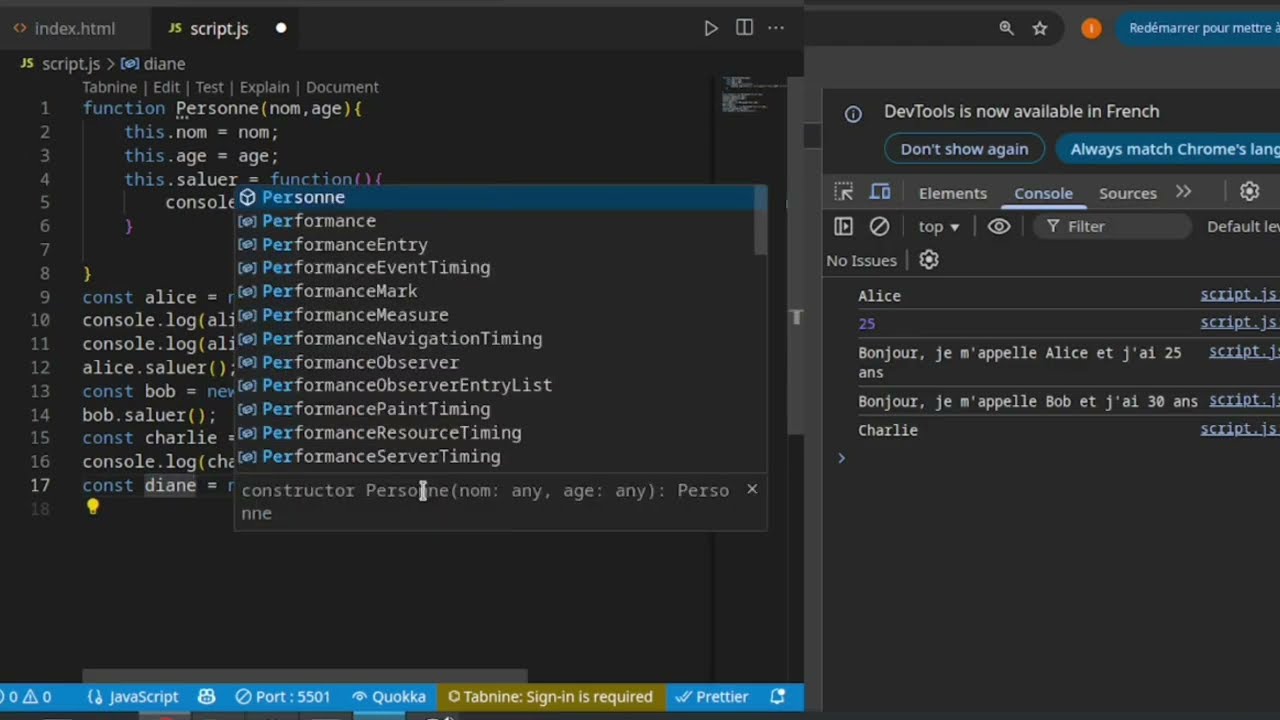Choose the PerformanceNavigationTiming suggestion

tap(495, 339)
